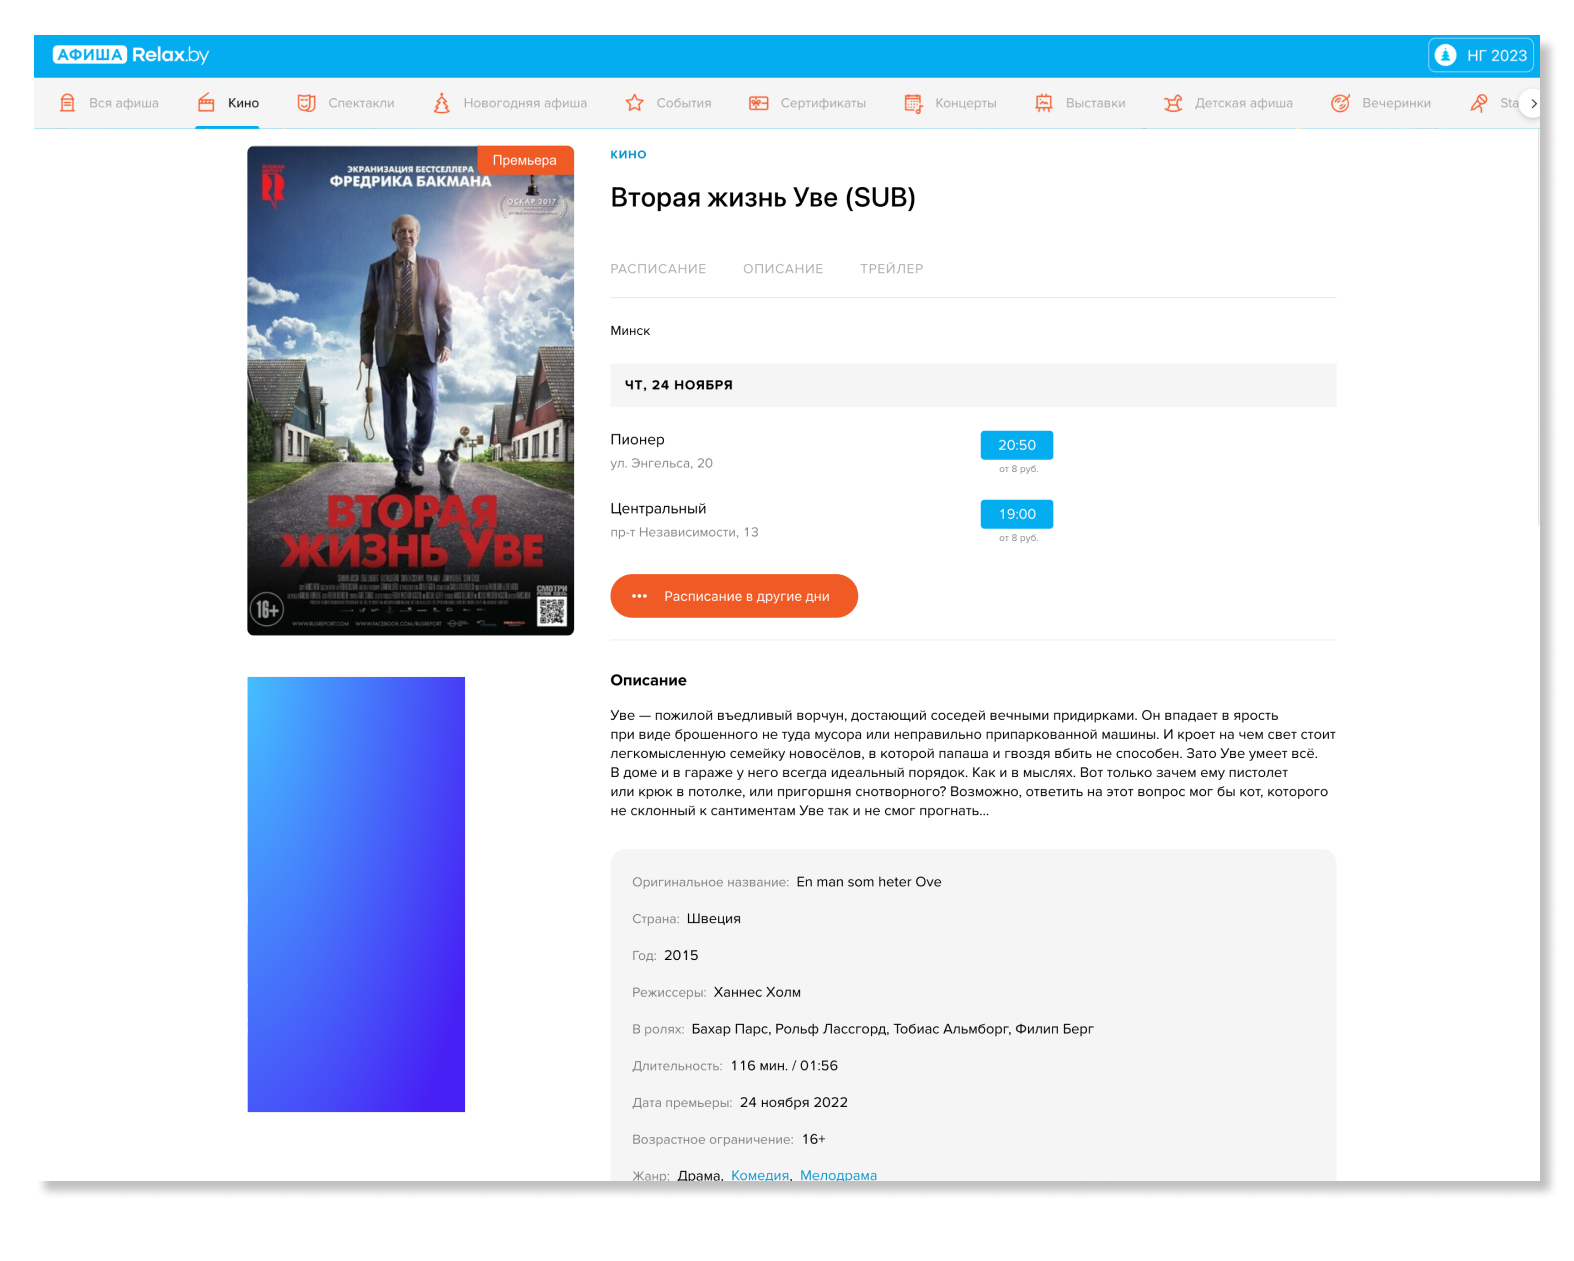Click the Мелодрама genre link
Screen dimensions: 1574x1261
(838, 1175)
